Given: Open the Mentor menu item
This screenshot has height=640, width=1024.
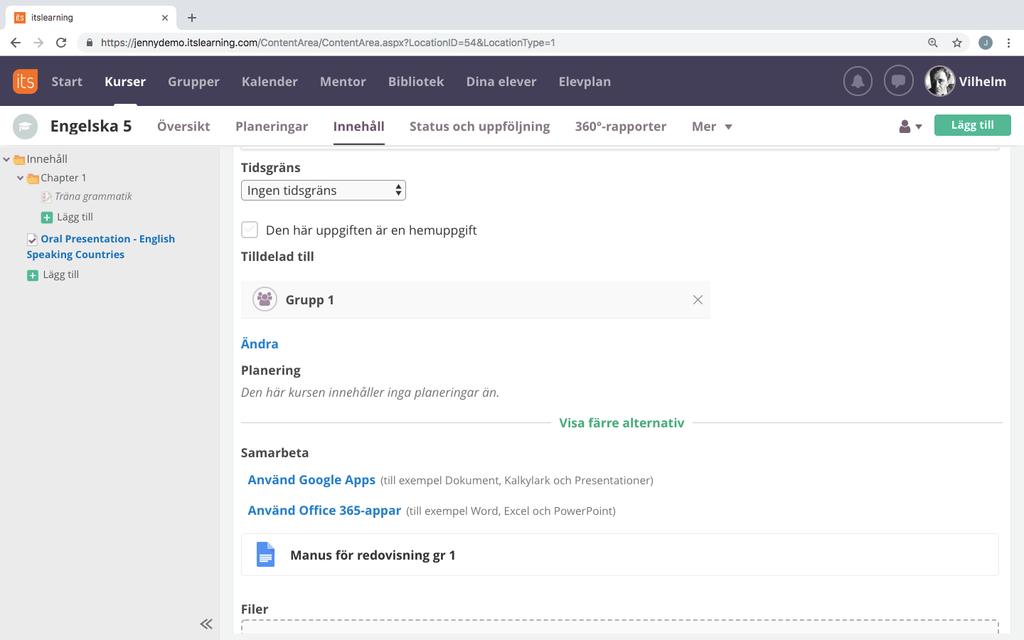Looking at the screenshot, I should (x=343, y=82).
